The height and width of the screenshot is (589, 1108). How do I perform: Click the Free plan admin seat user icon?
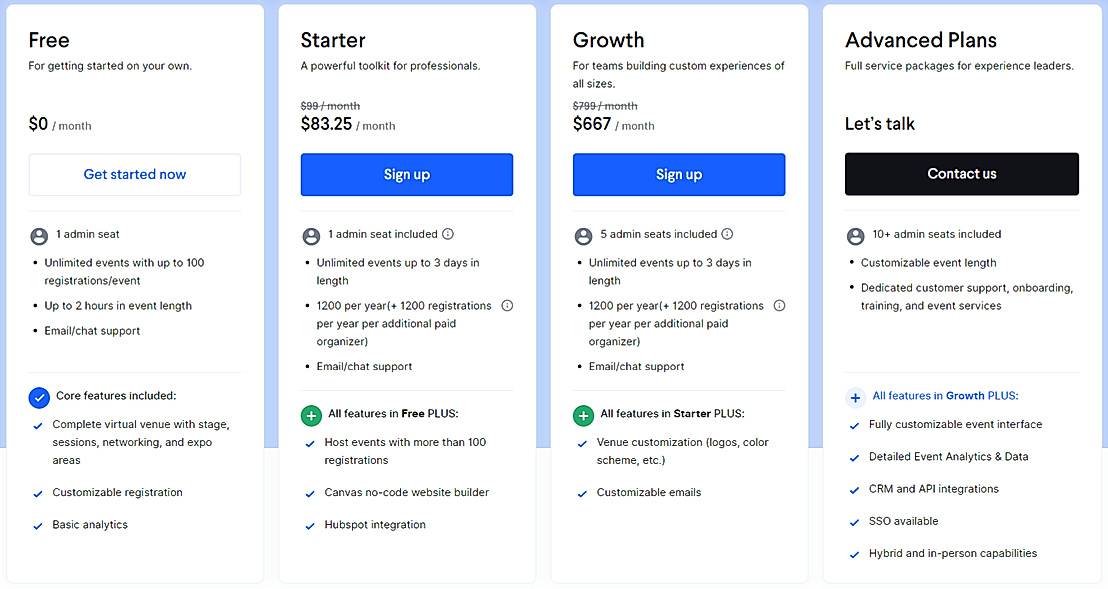pos(39,236)
